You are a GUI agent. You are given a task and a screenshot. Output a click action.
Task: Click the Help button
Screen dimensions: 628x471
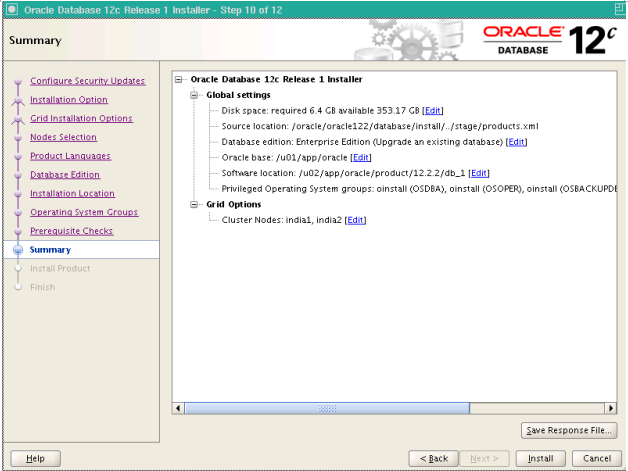coord(36,459)
